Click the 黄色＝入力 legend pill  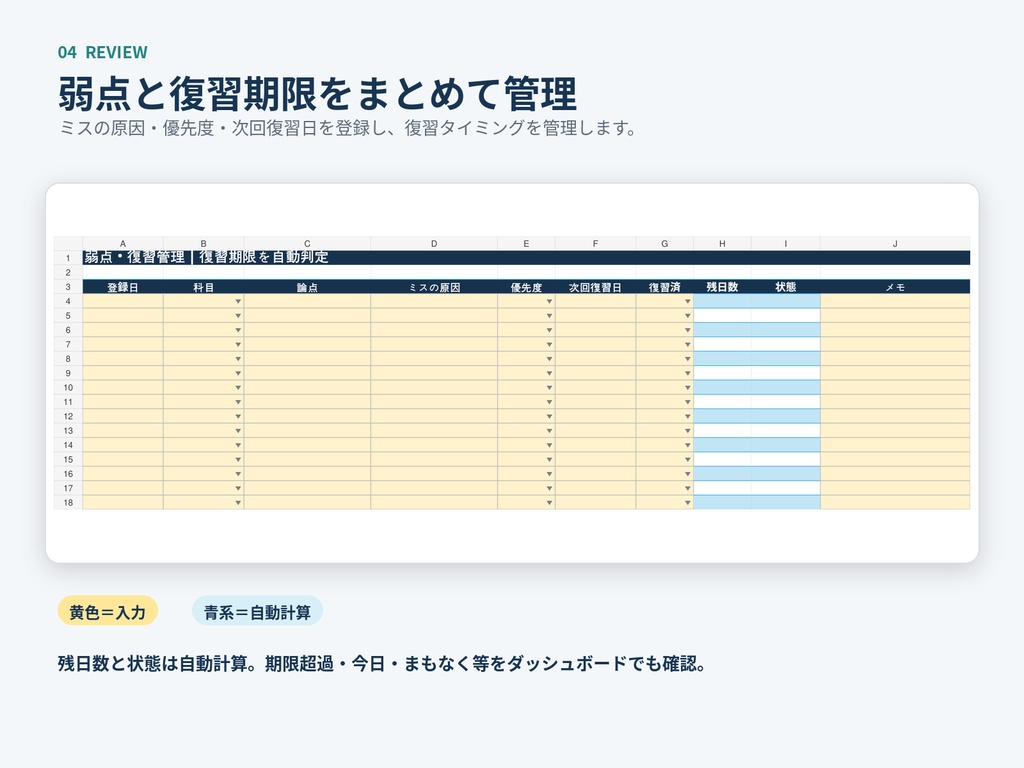(108, 611)
